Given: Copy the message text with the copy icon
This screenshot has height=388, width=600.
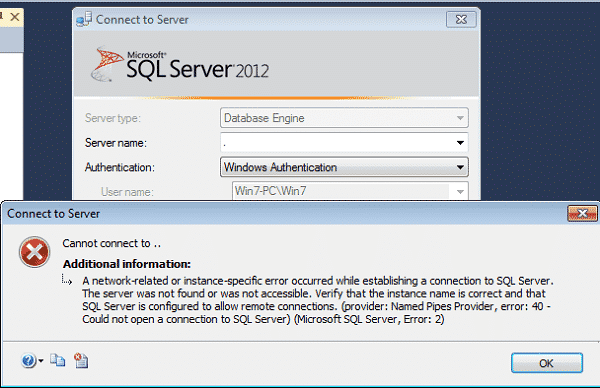Looking at the screenshot, I should coord(58,360).
